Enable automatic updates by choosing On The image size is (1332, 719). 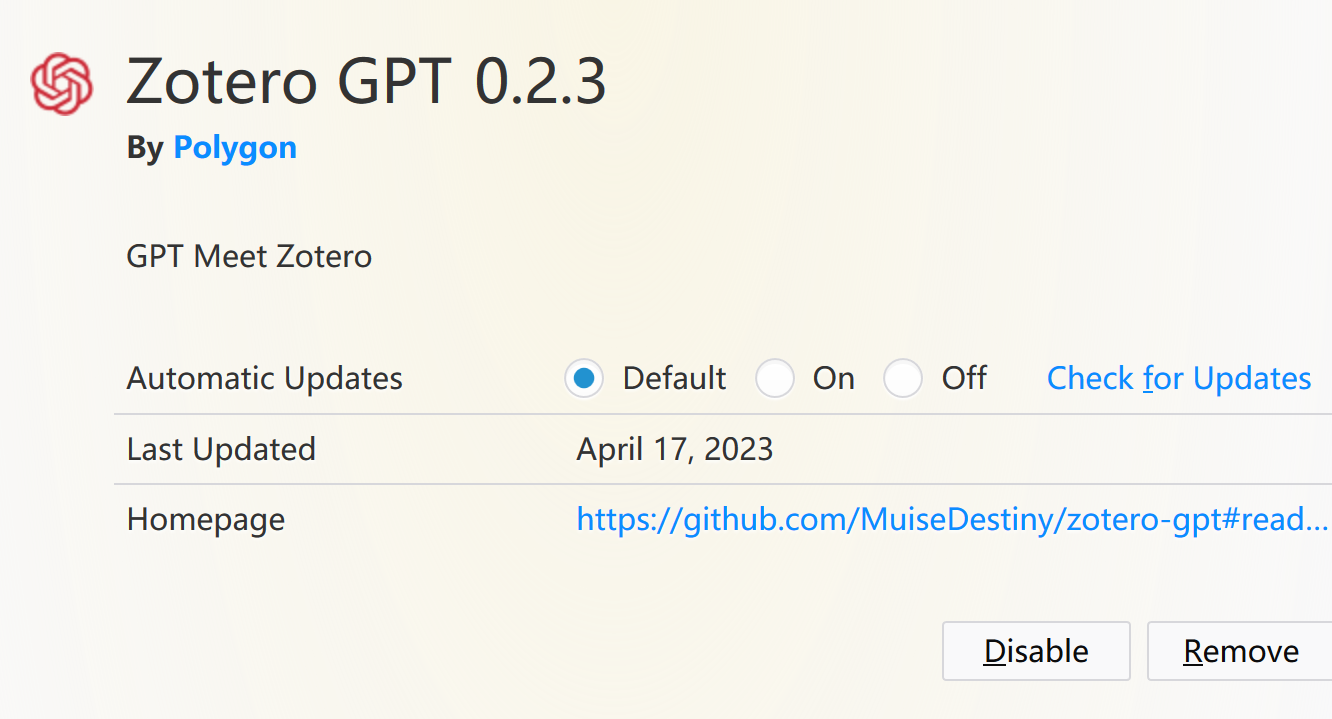(775, 379)
